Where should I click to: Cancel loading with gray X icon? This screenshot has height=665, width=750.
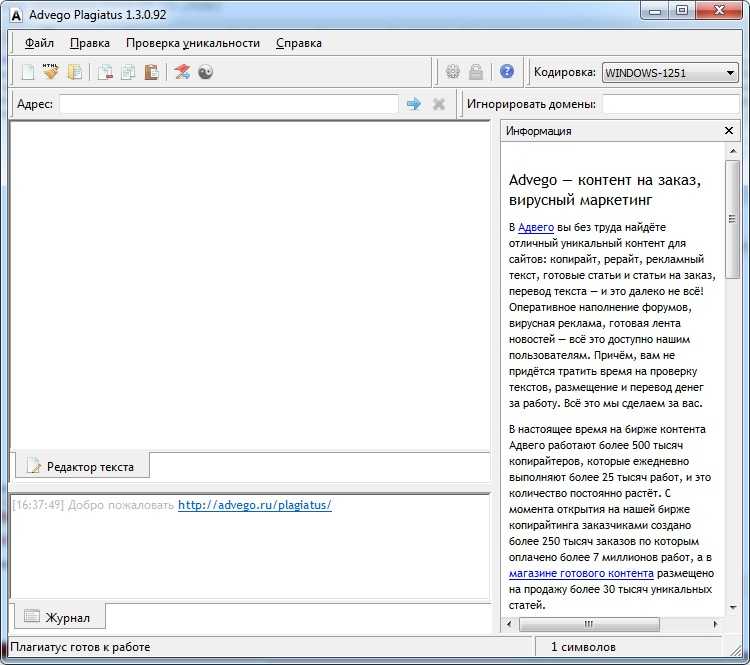[x=439, y=104]
